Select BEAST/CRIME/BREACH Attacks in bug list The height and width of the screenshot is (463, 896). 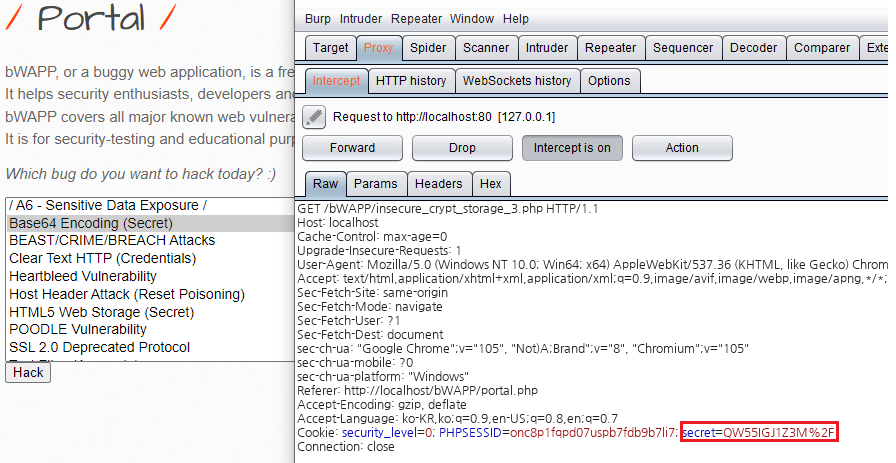pos(150,240)
